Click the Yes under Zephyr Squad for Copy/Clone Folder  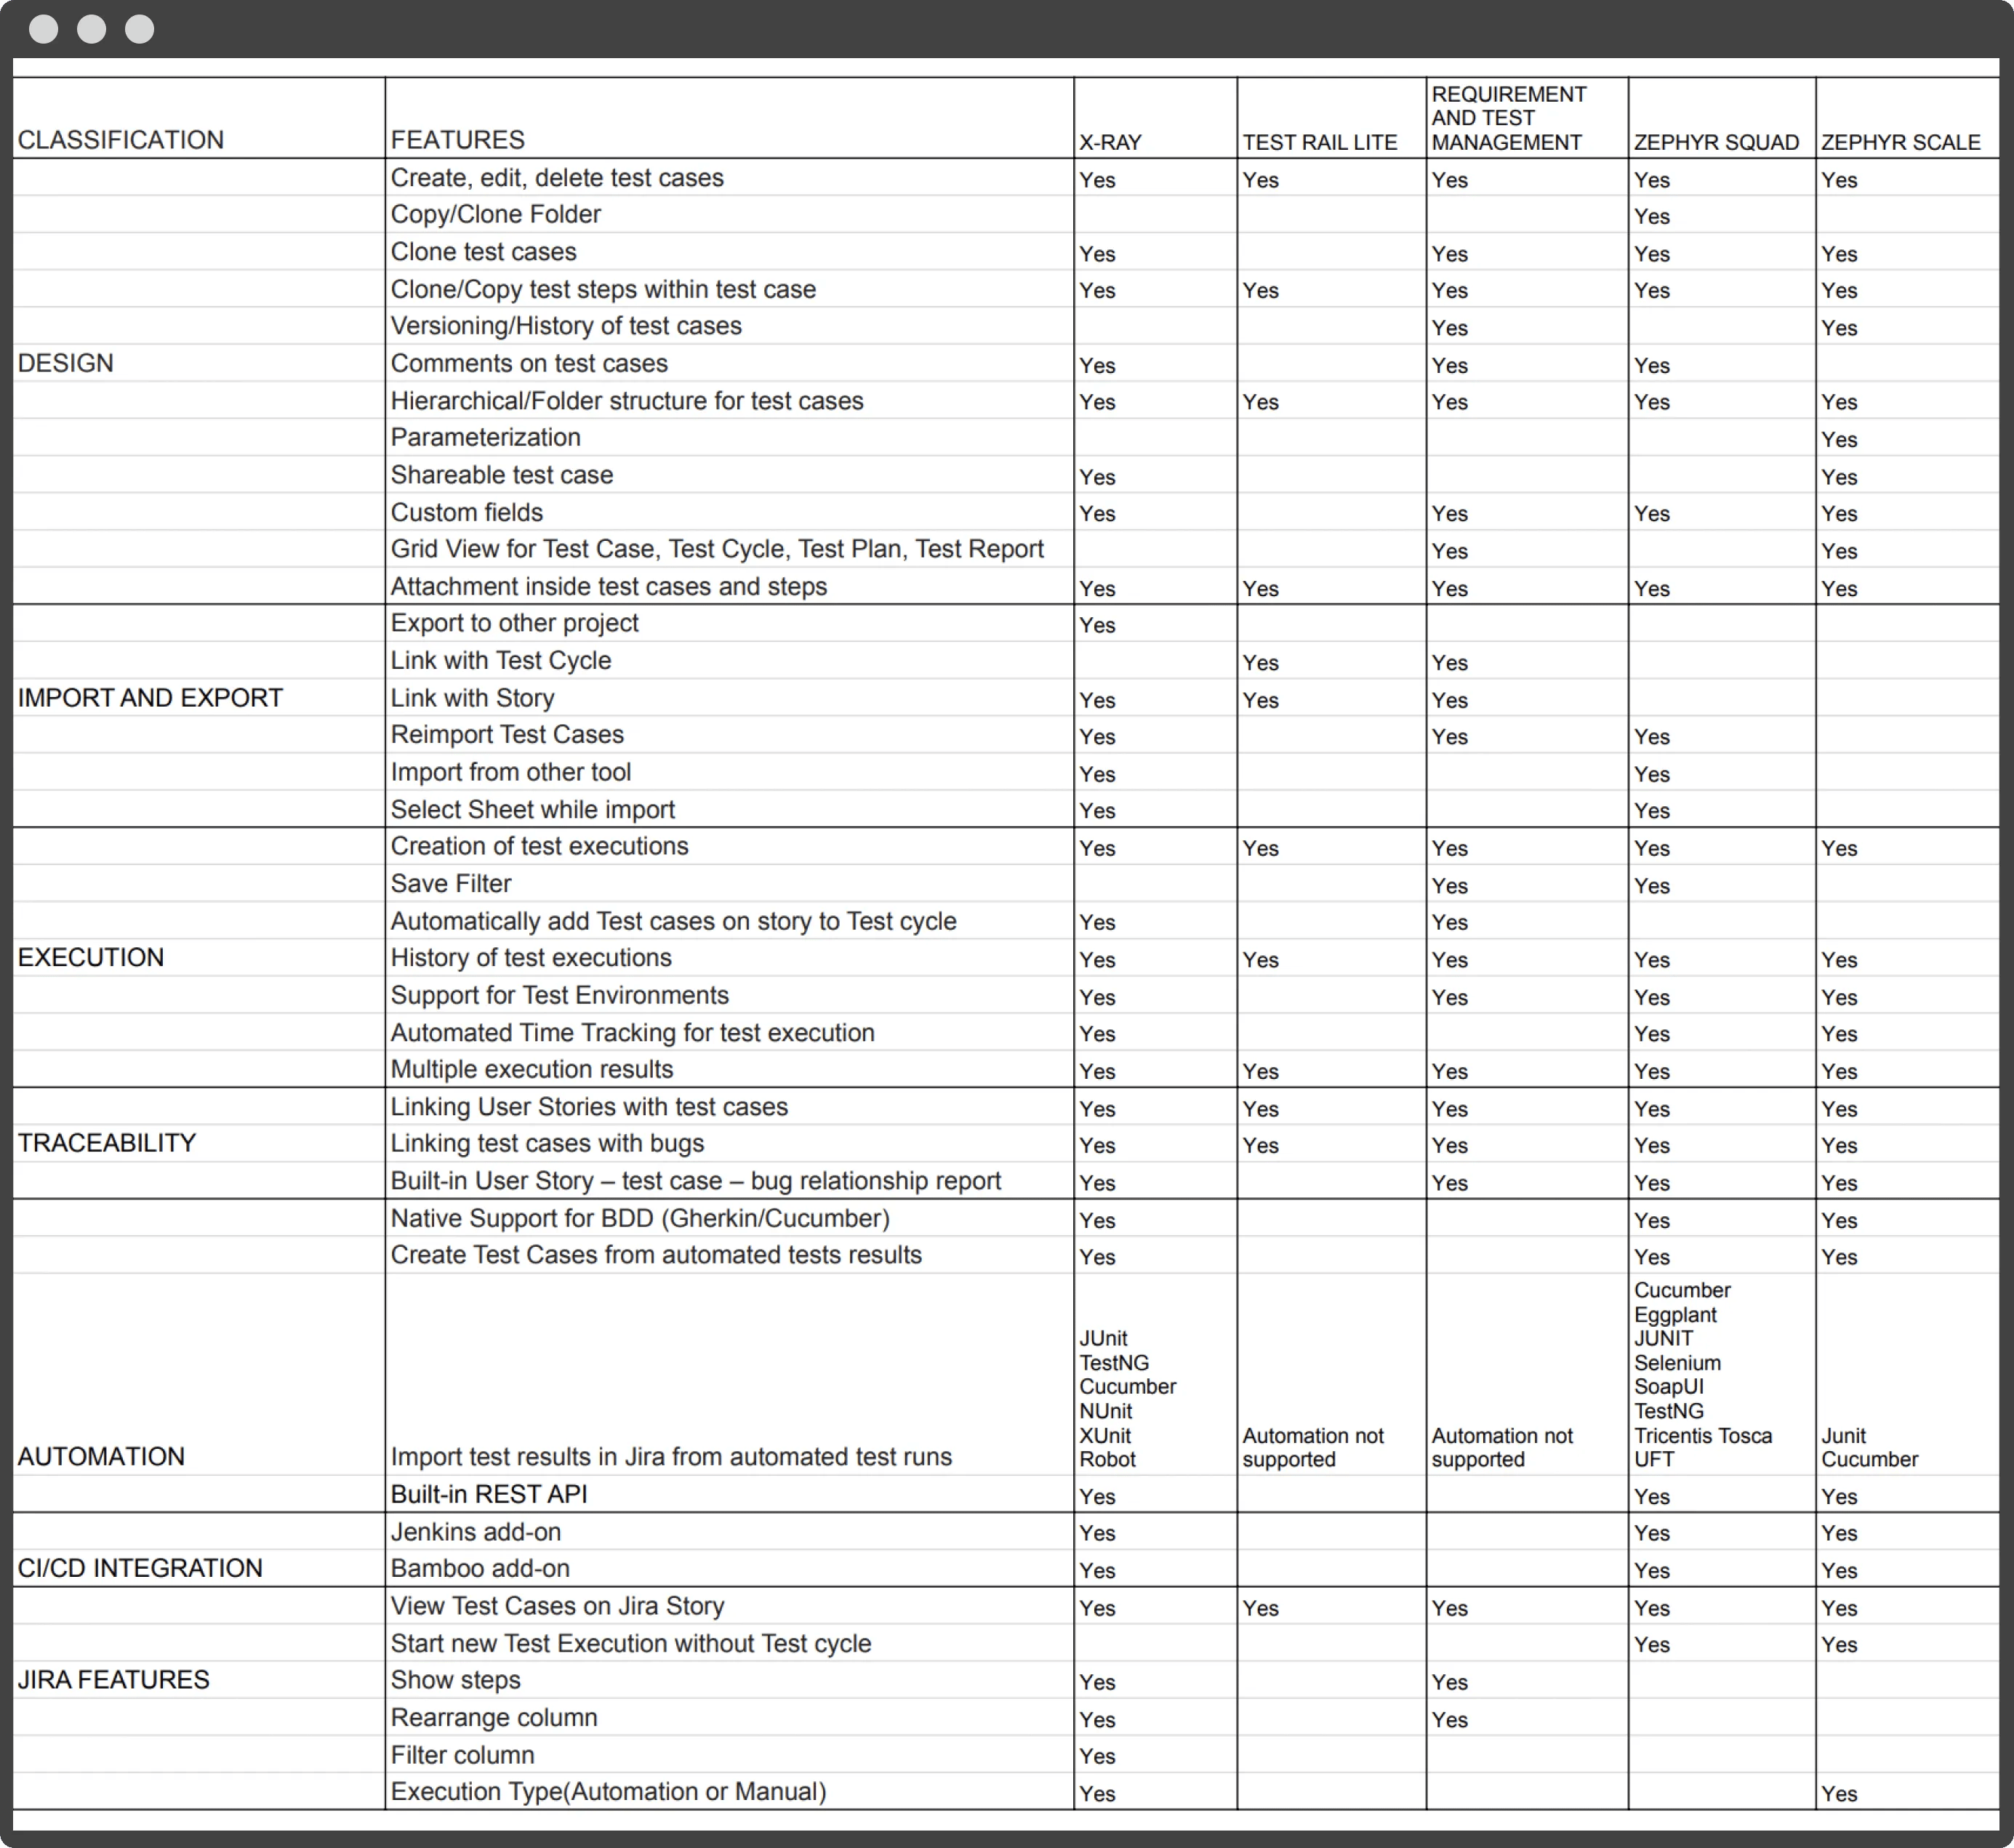[1652, 216]
